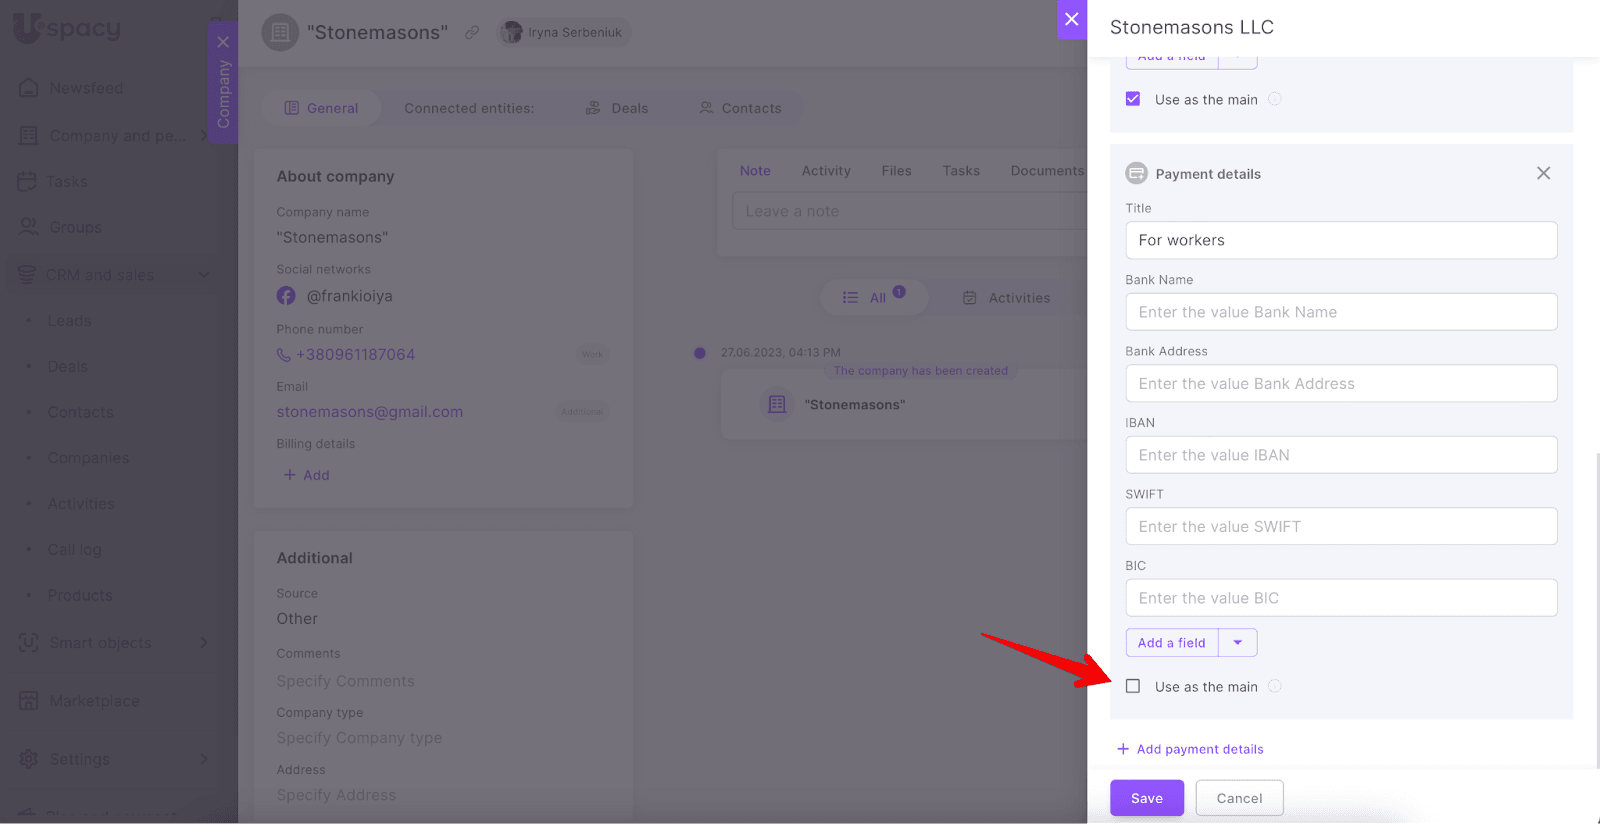
Task: Click the Facebook icon next to @frankioiya
Action: point(286,296)
